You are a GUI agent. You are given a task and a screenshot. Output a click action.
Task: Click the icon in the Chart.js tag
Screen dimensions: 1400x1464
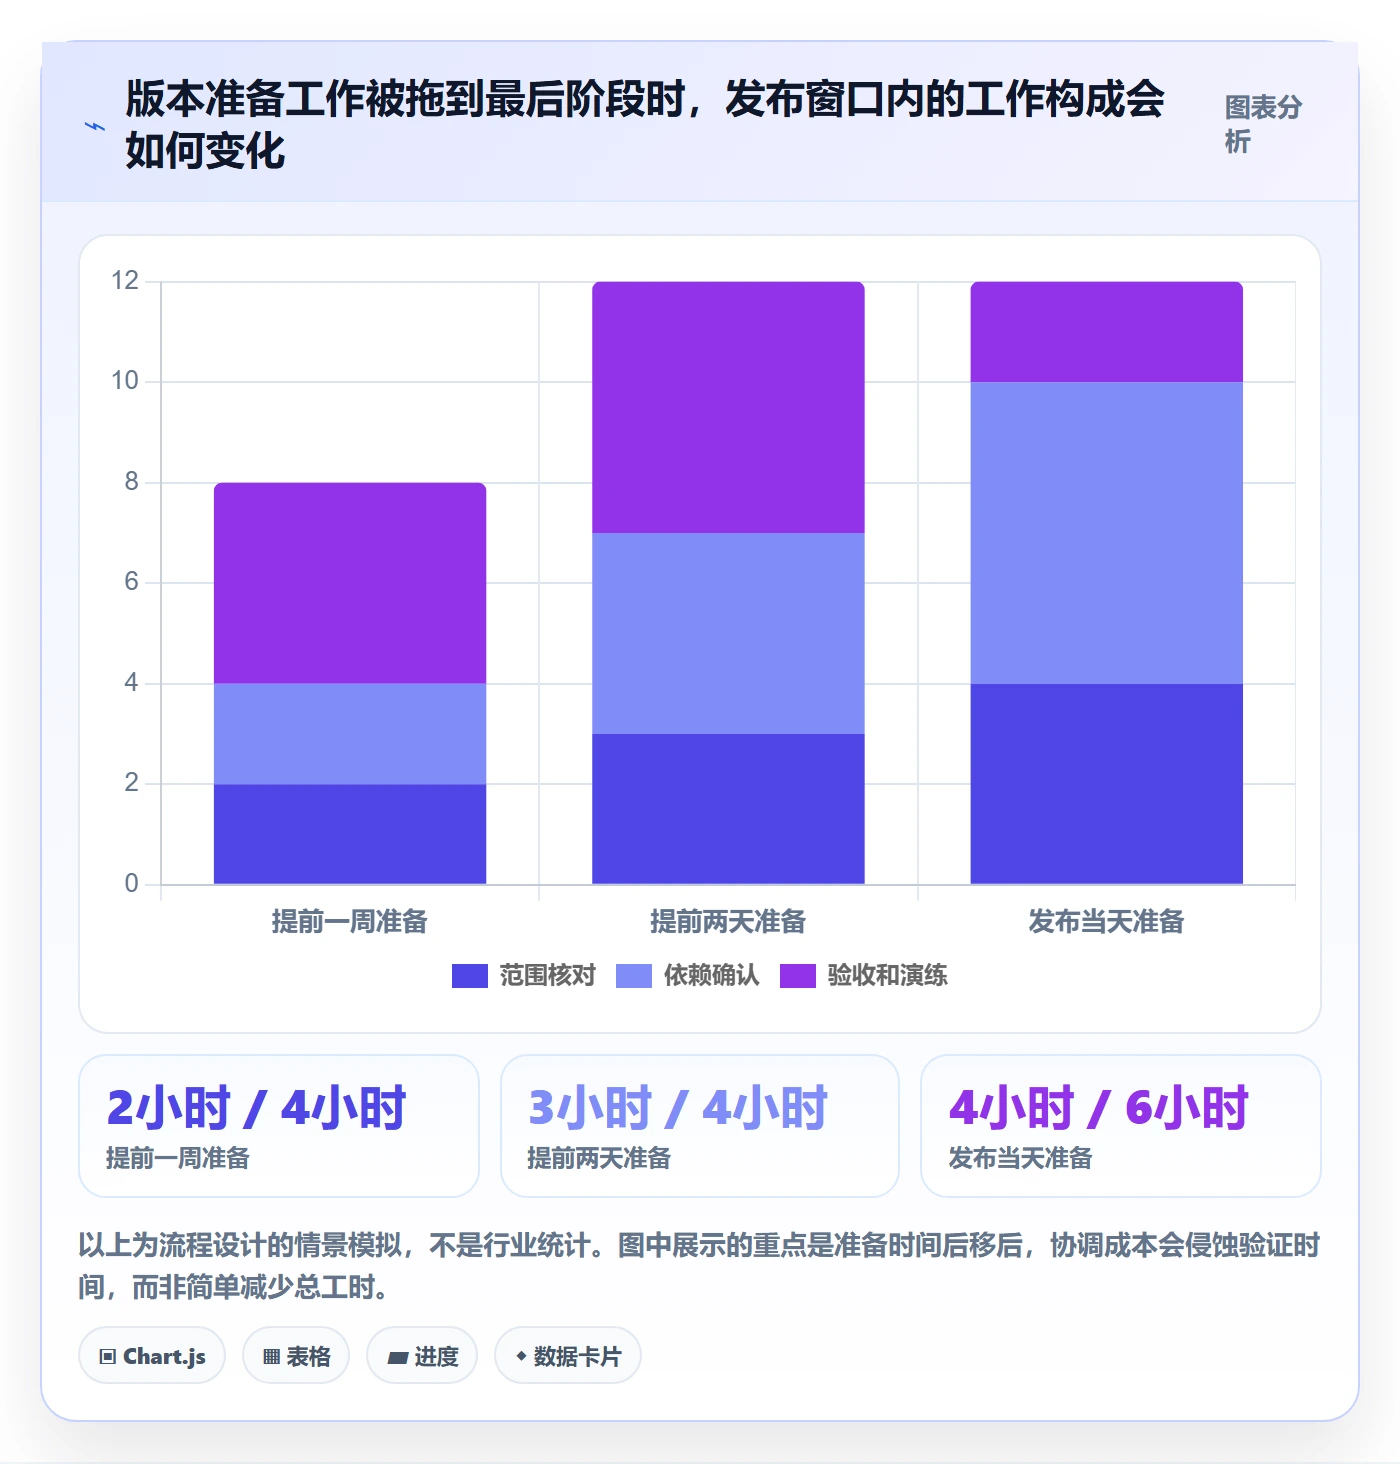tap(108, 1357)
